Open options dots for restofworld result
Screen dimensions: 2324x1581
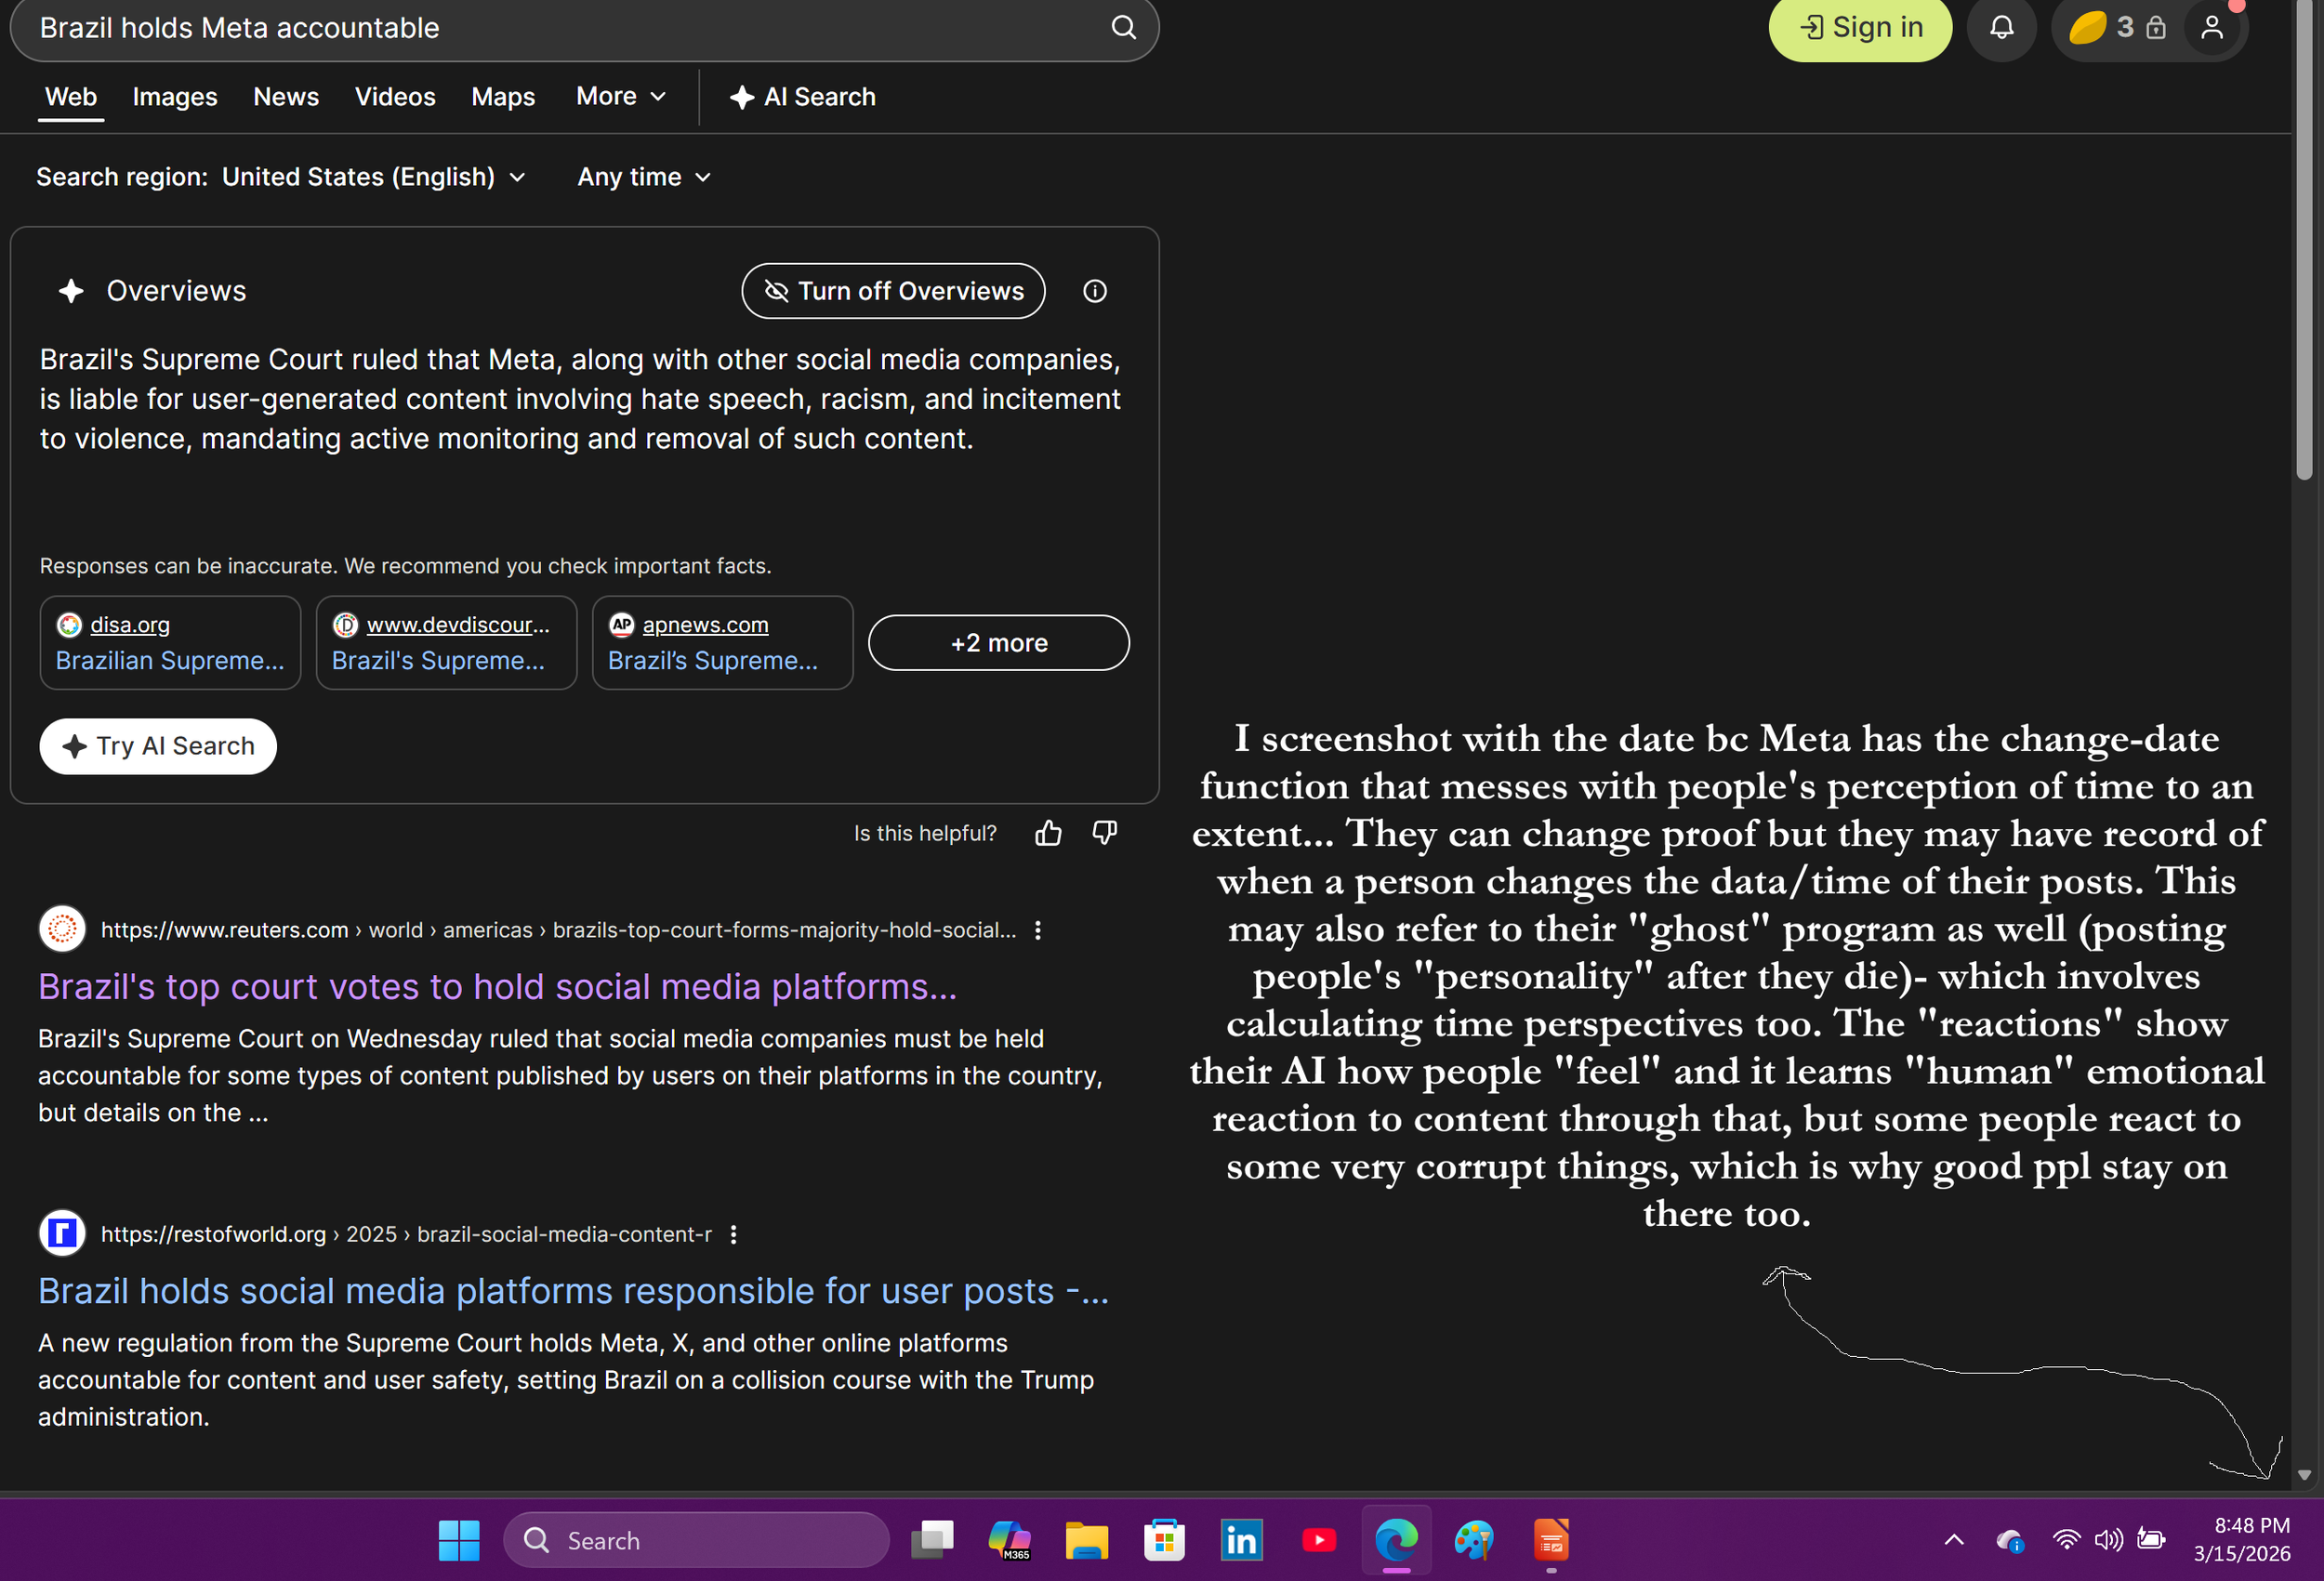click(733, 1234)
